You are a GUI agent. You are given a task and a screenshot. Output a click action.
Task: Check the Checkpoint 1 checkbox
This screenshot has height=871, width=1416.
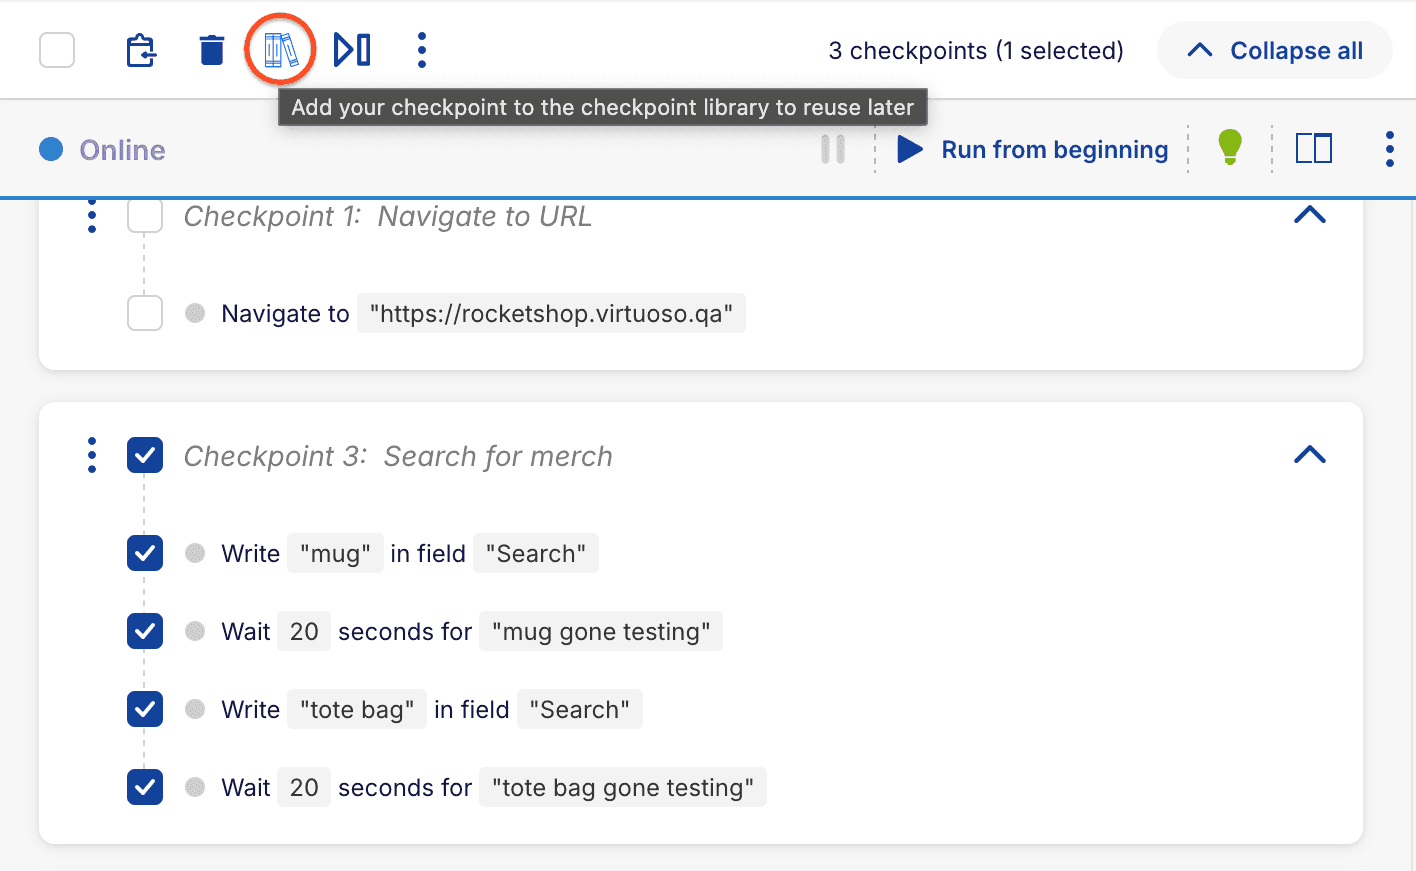pyautogui.click(x=144, y=215)
